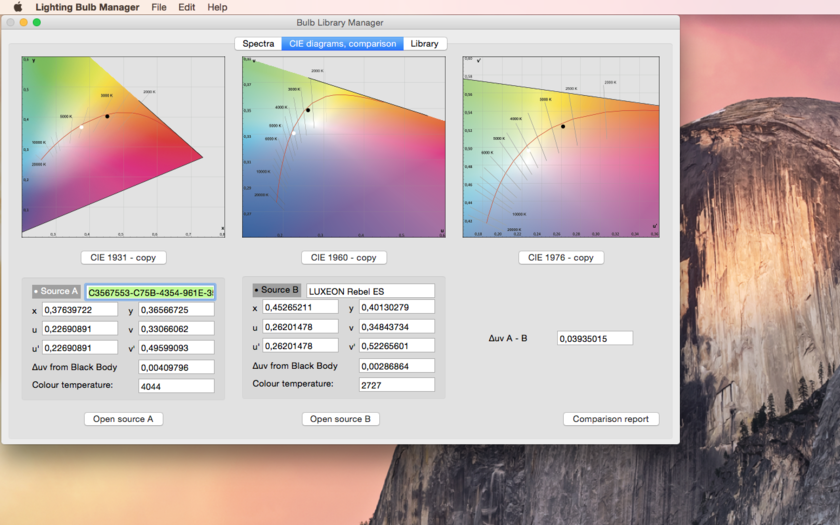Click Open source B button
840x525 pixels.
point(340,419)
